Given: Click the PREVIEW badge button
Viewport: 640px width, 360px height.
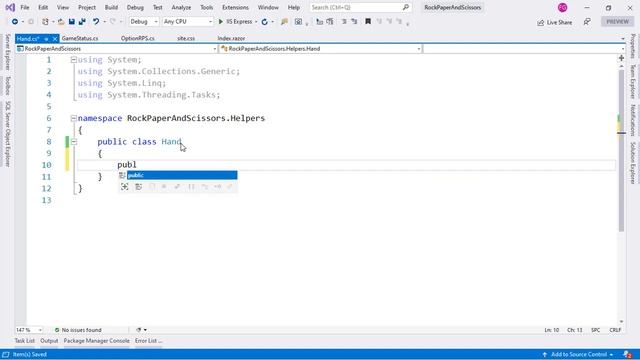Looking at the screenshot, I should pyautogui.click(x=618, y=22).
